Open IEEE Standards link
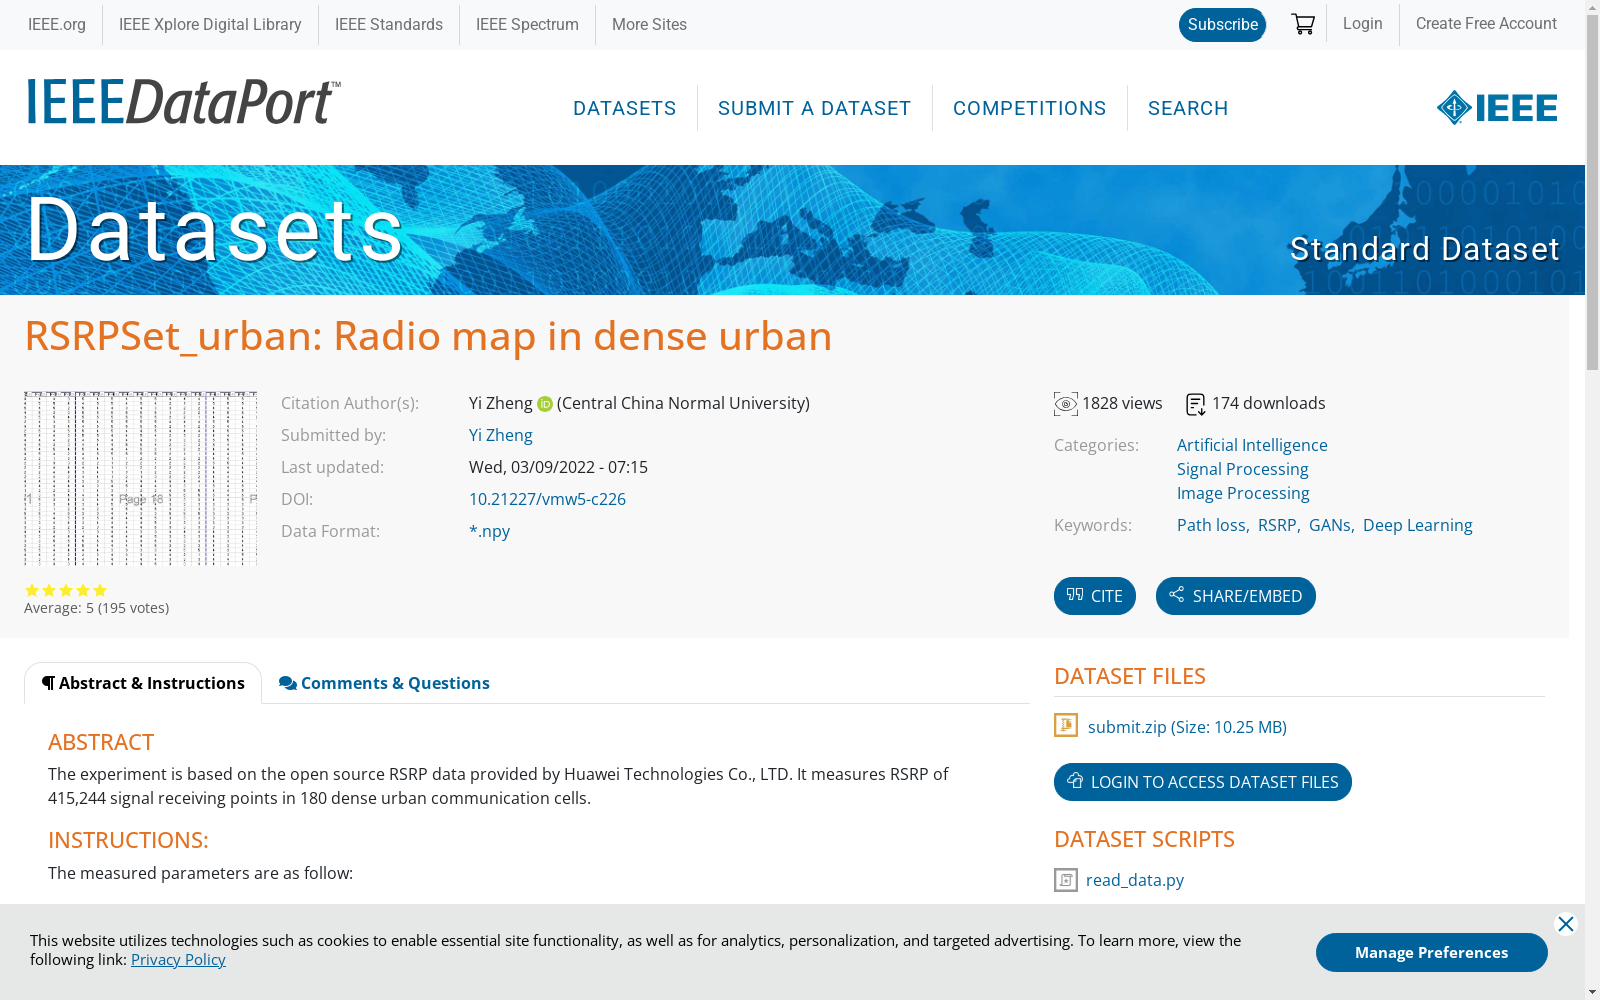Screen dimensions: 1600x1000 point(389,24)
